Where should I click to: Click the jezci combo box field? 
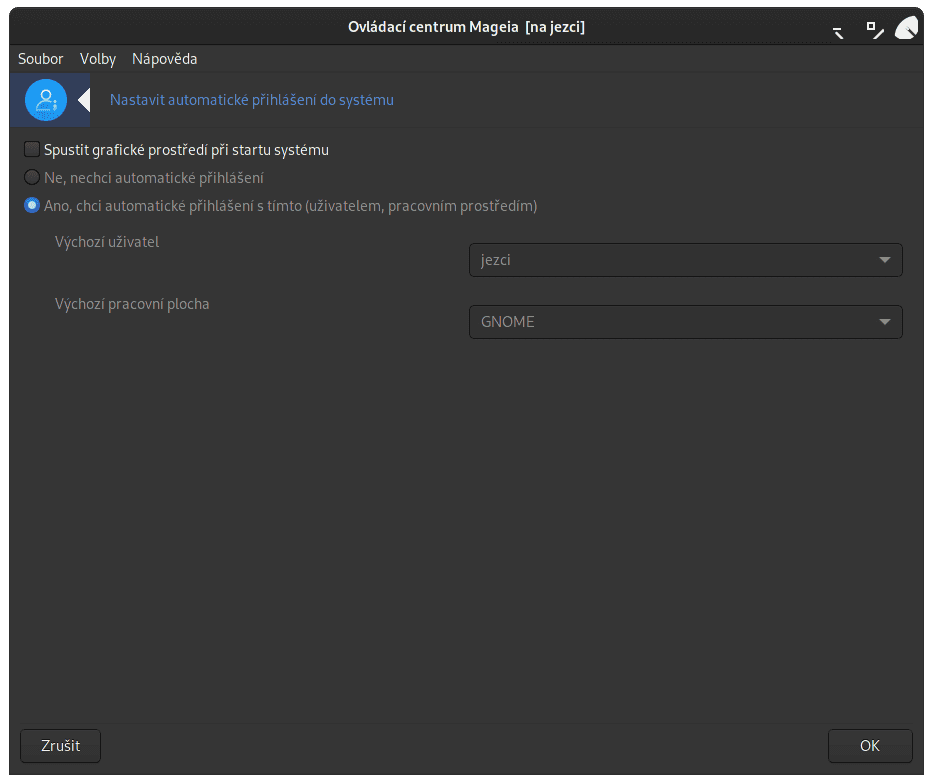tap(650, 259)
